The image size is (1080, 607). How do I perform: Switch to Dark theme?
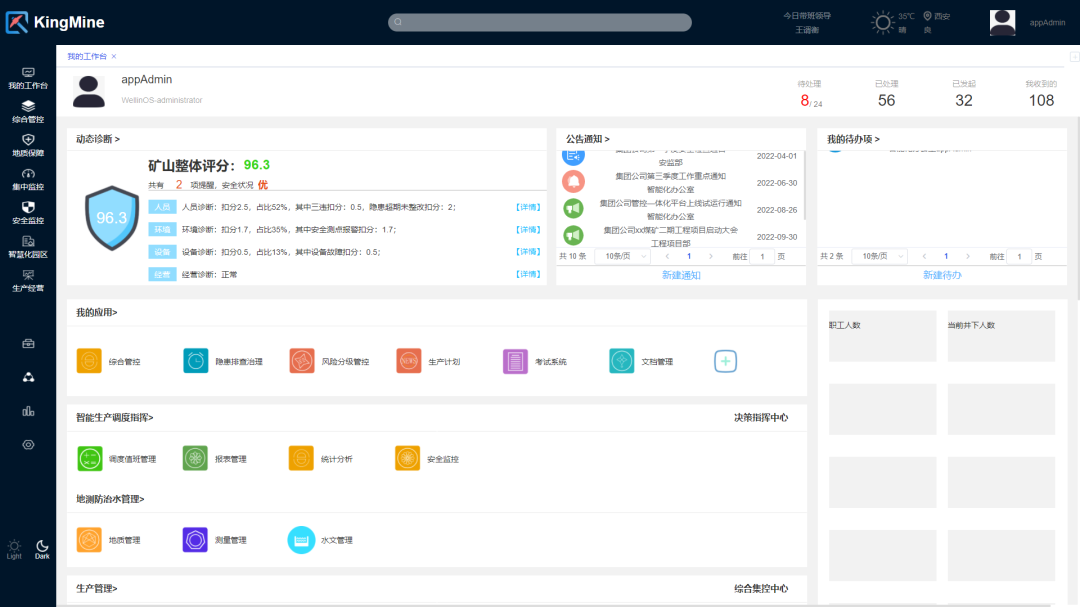click(42, 549)
